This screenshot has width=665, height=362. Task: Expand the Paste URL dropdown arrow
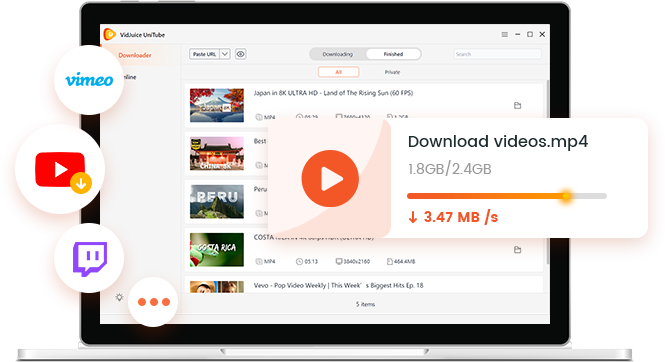(x=225, y=54)
